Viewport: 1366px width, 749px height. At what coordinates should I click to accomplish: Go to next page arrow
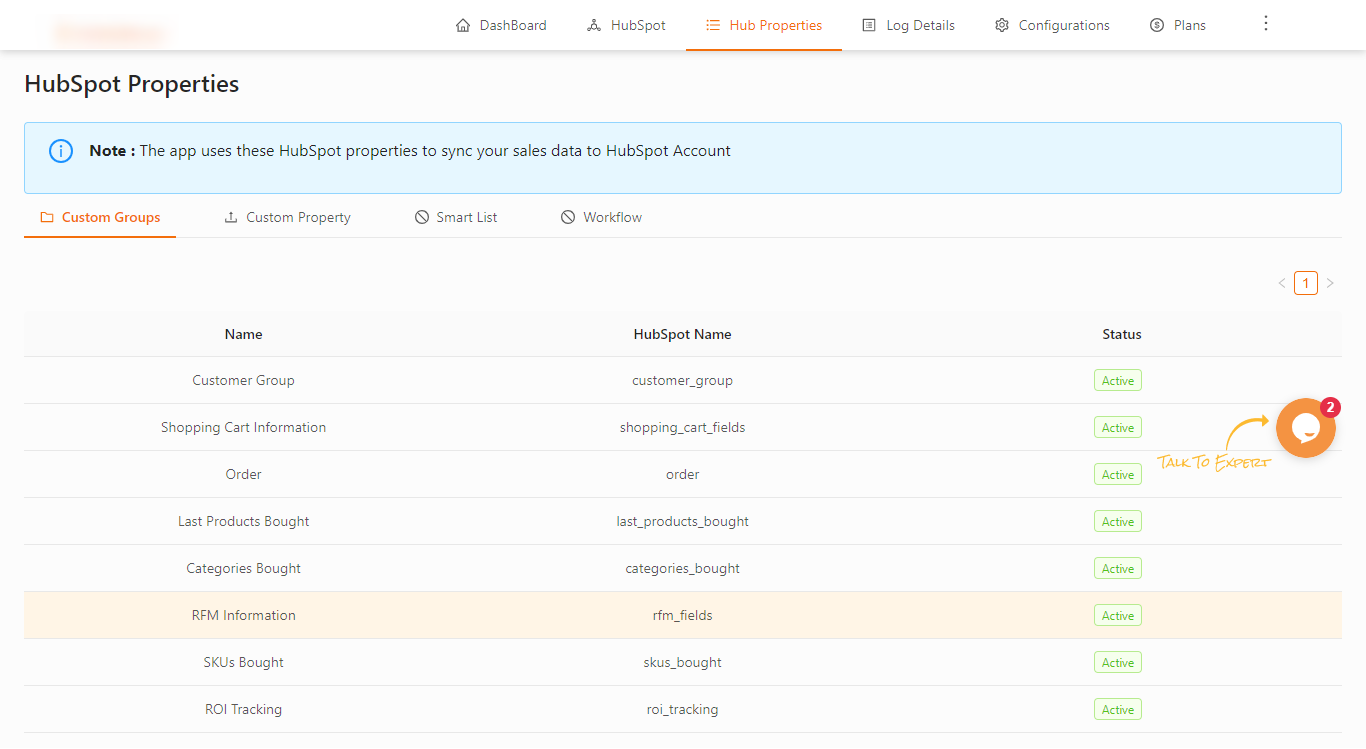tap(1330, 283)
